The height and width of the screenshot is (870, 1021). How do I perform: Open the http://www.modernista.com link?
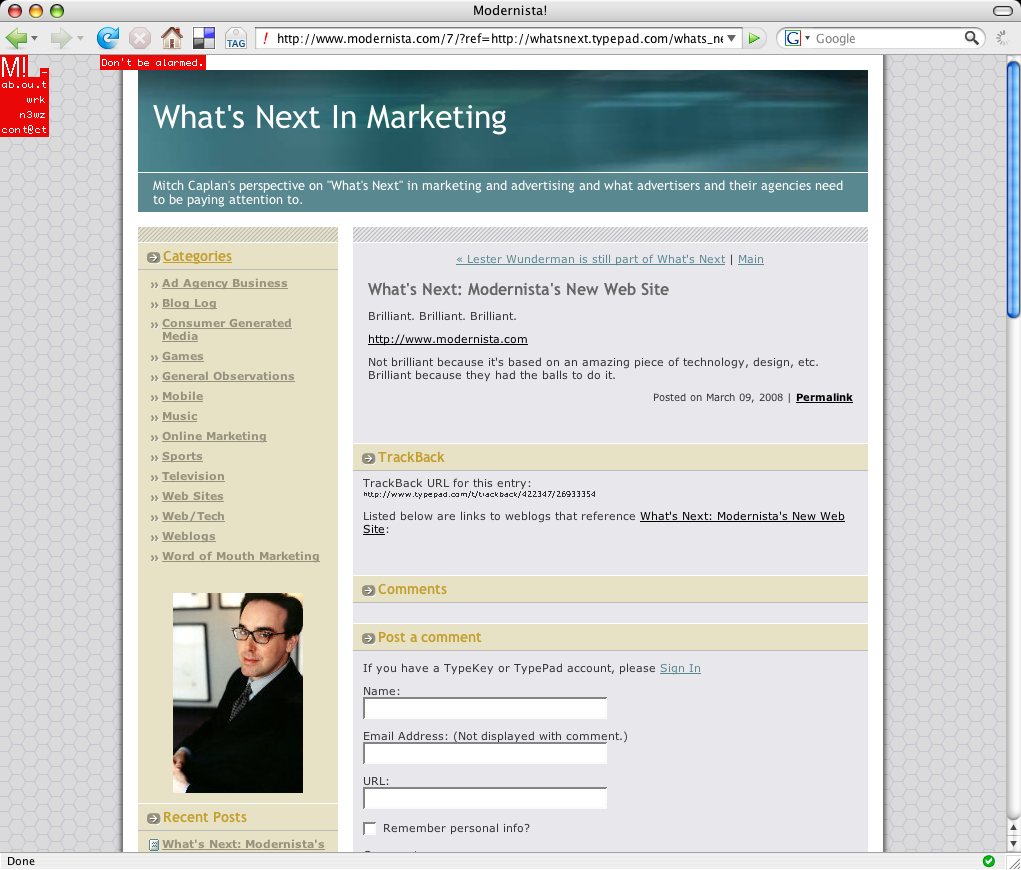coord(447,339)
